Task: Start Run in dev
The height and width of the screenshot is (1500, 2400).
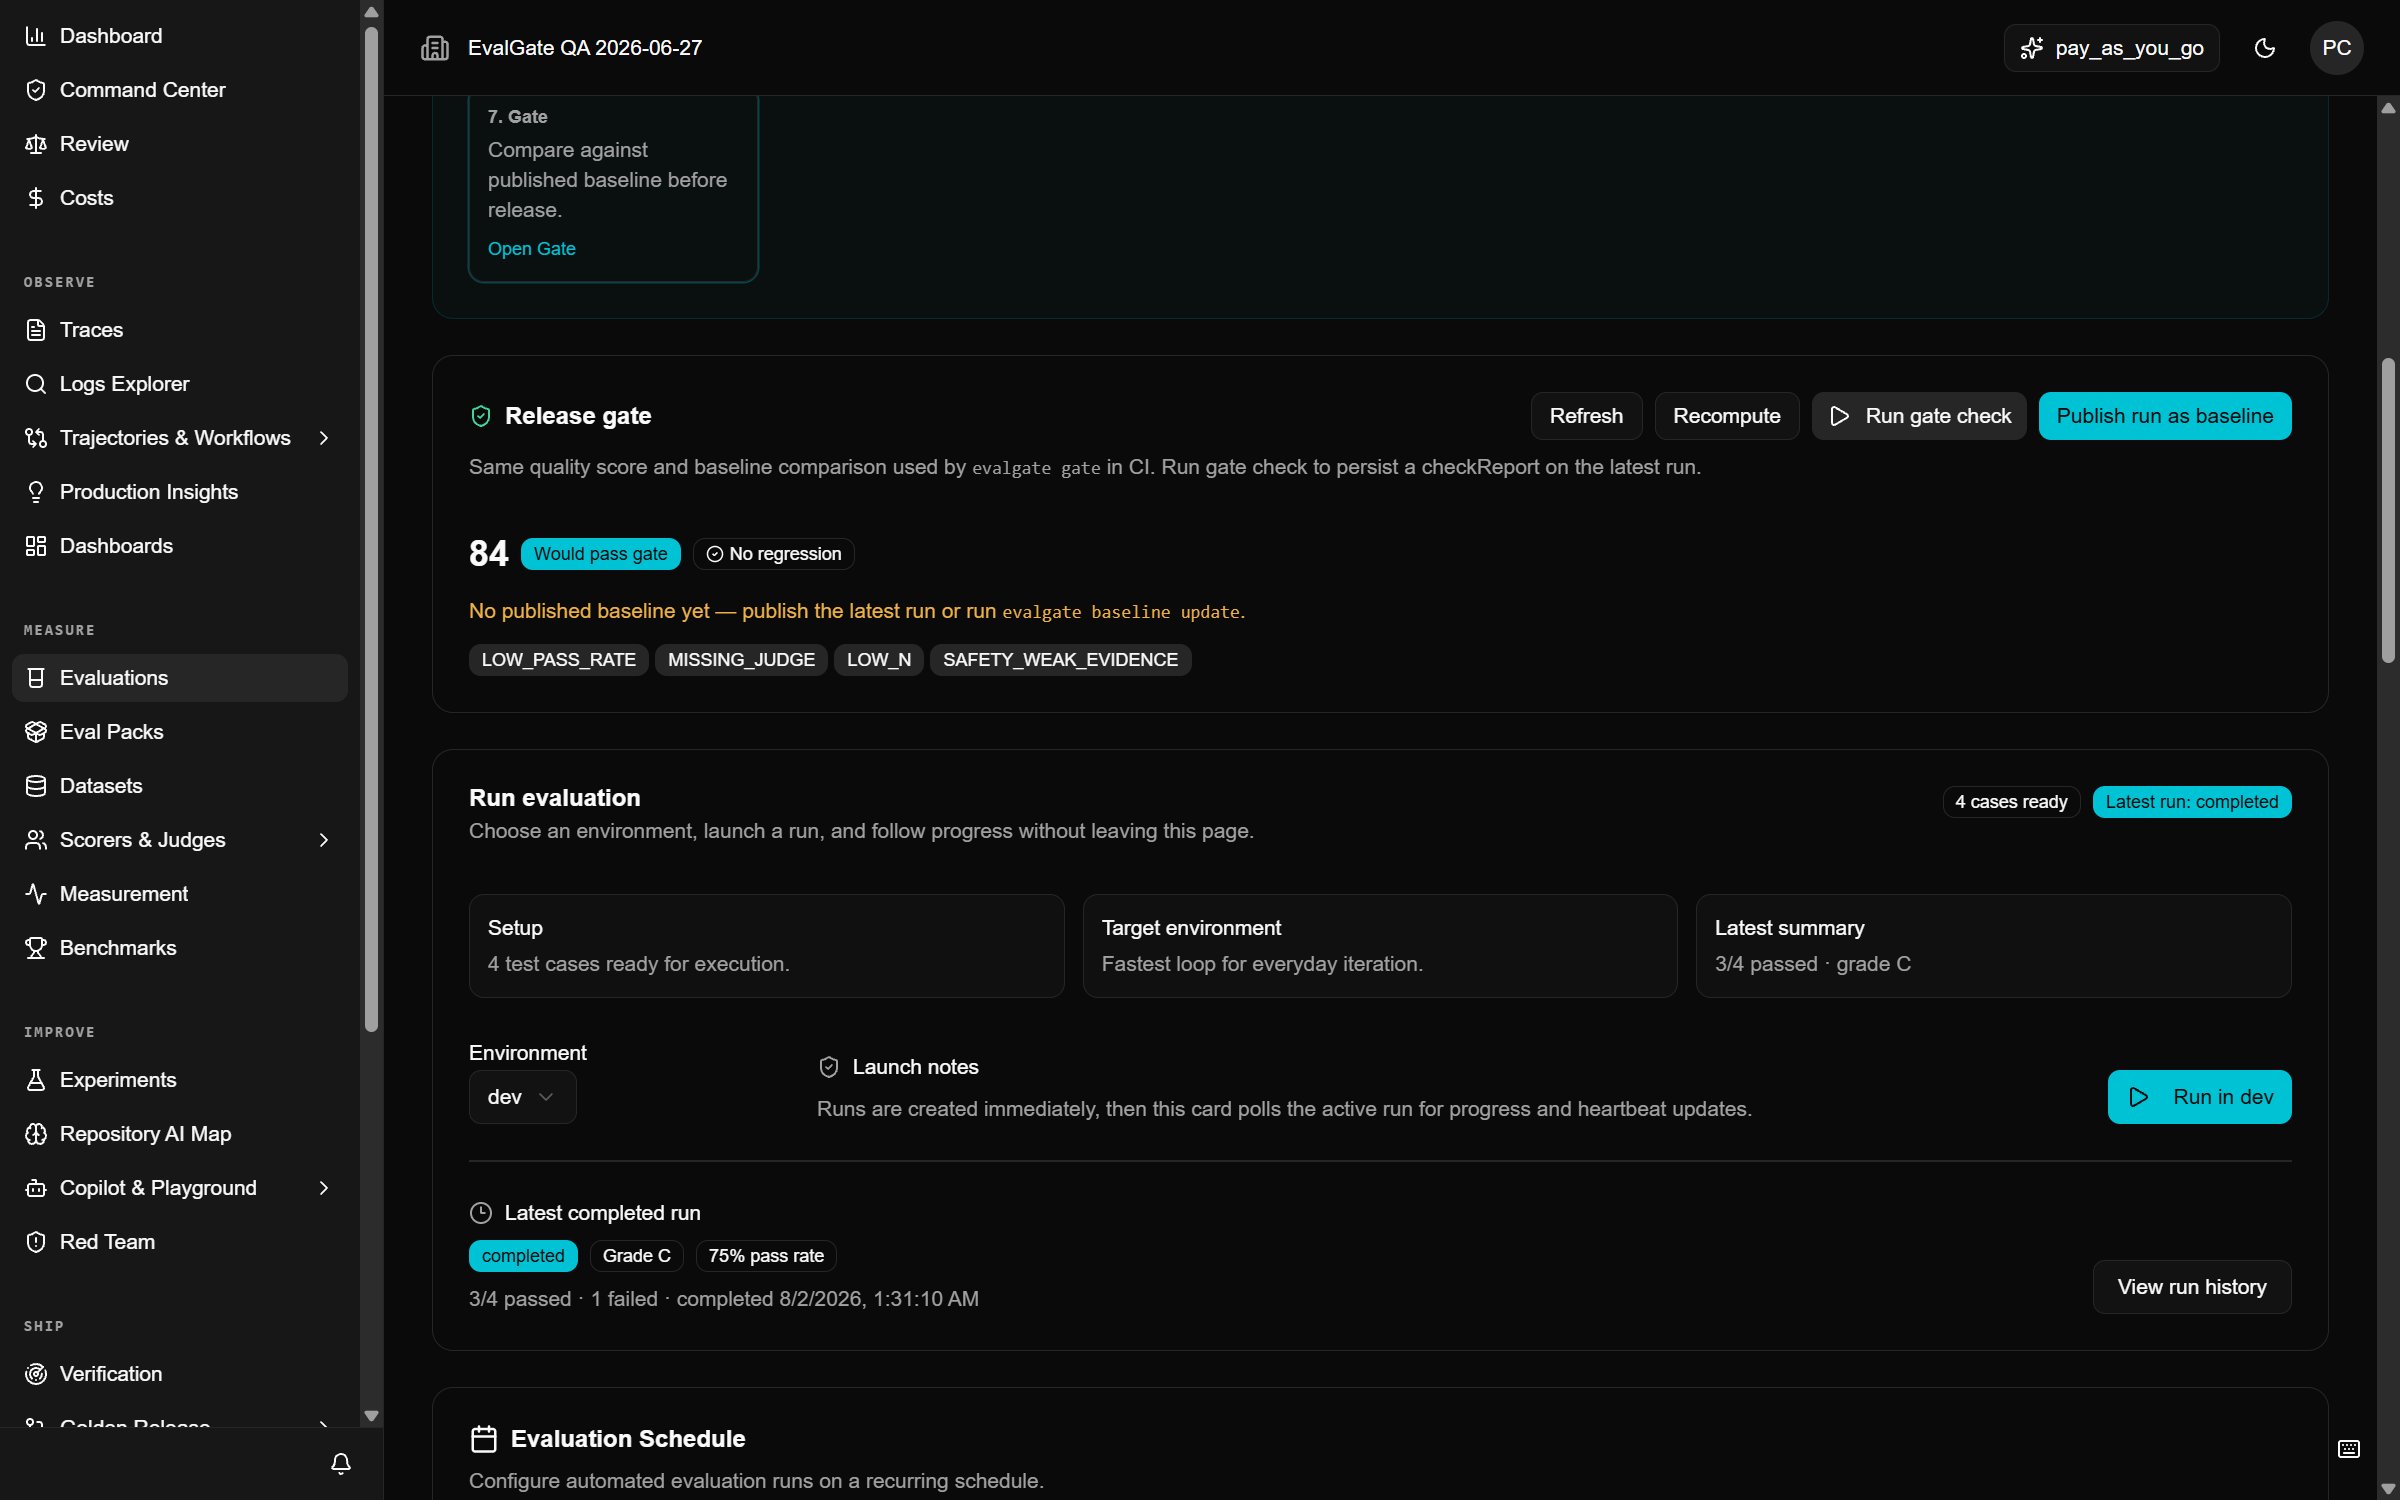Action: tap(2200, 1097)
